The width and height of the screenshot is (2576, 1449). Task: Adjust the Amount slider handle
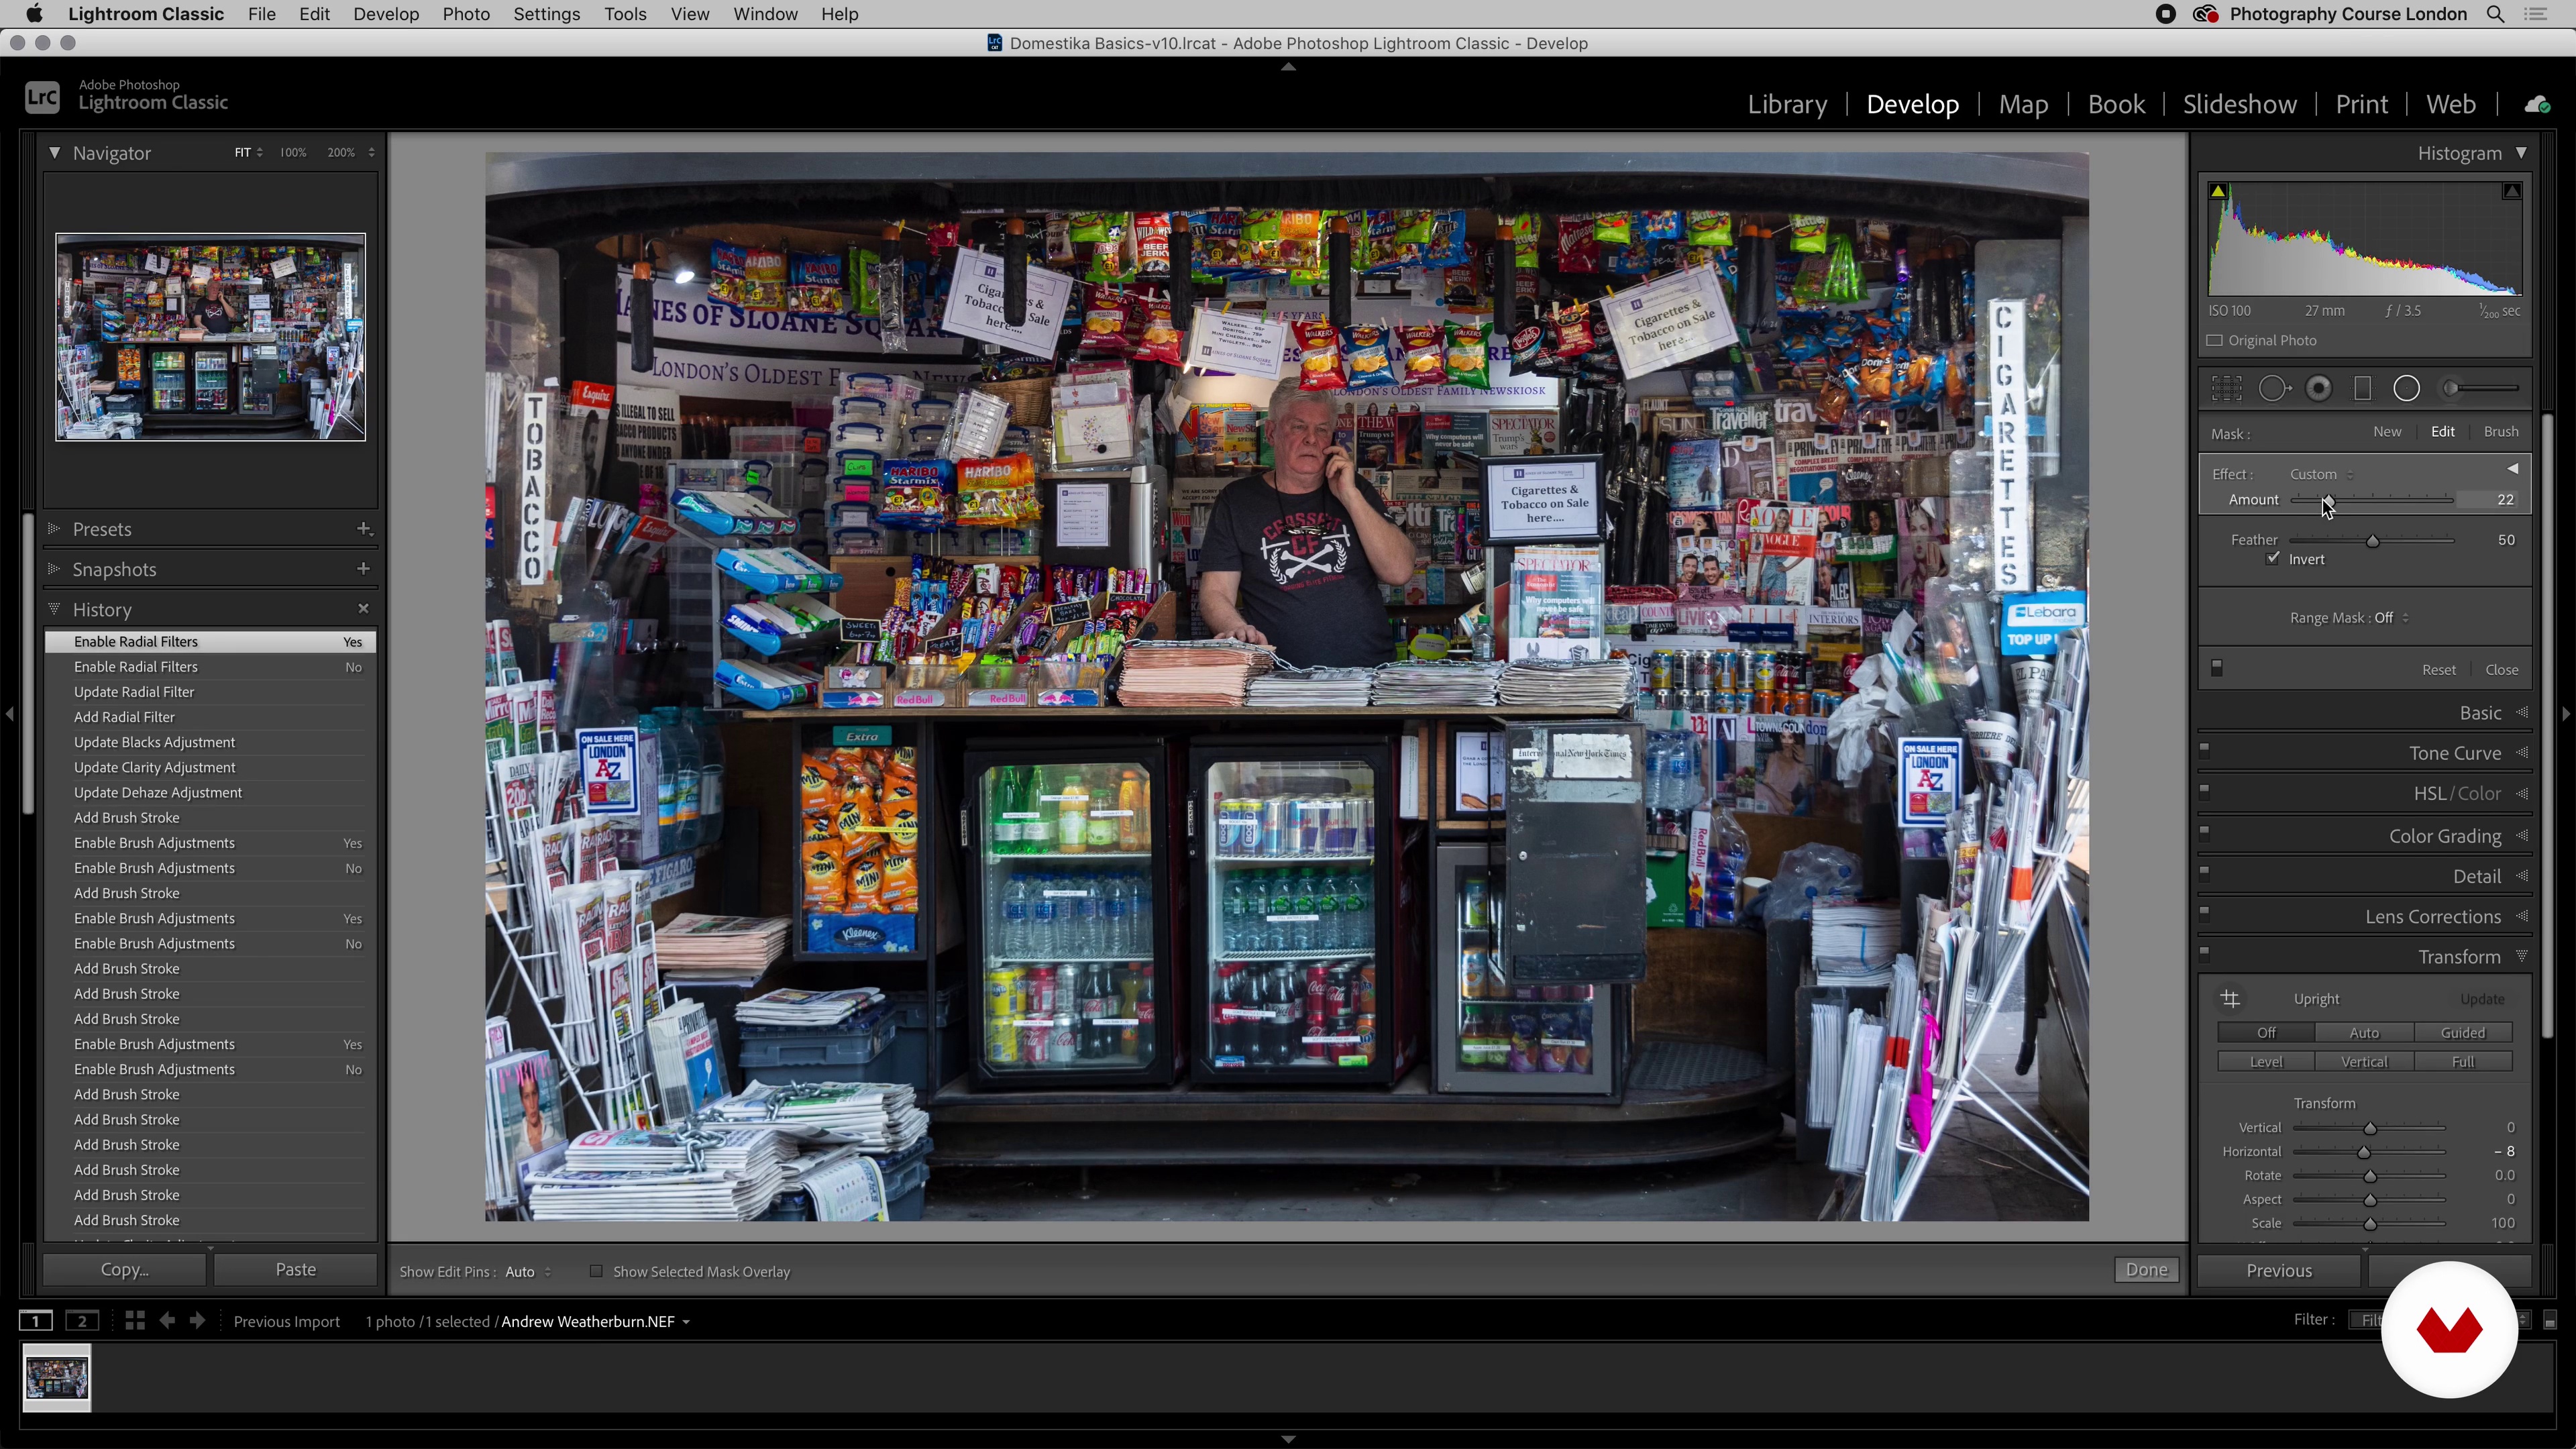[x=2328, y=500]
